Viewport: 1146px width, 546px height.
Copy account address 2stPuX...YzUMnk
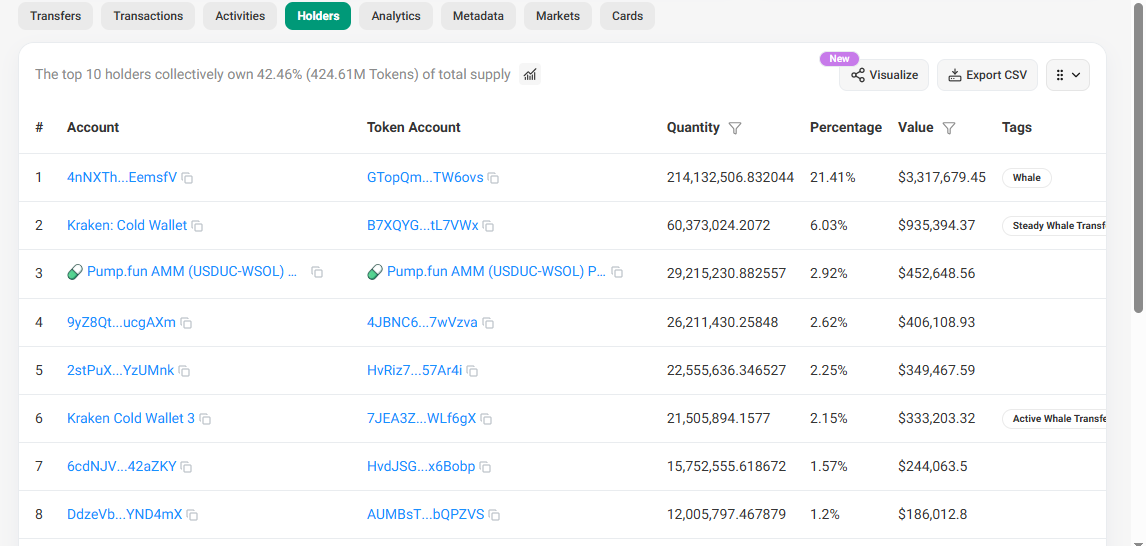point(185,371)
